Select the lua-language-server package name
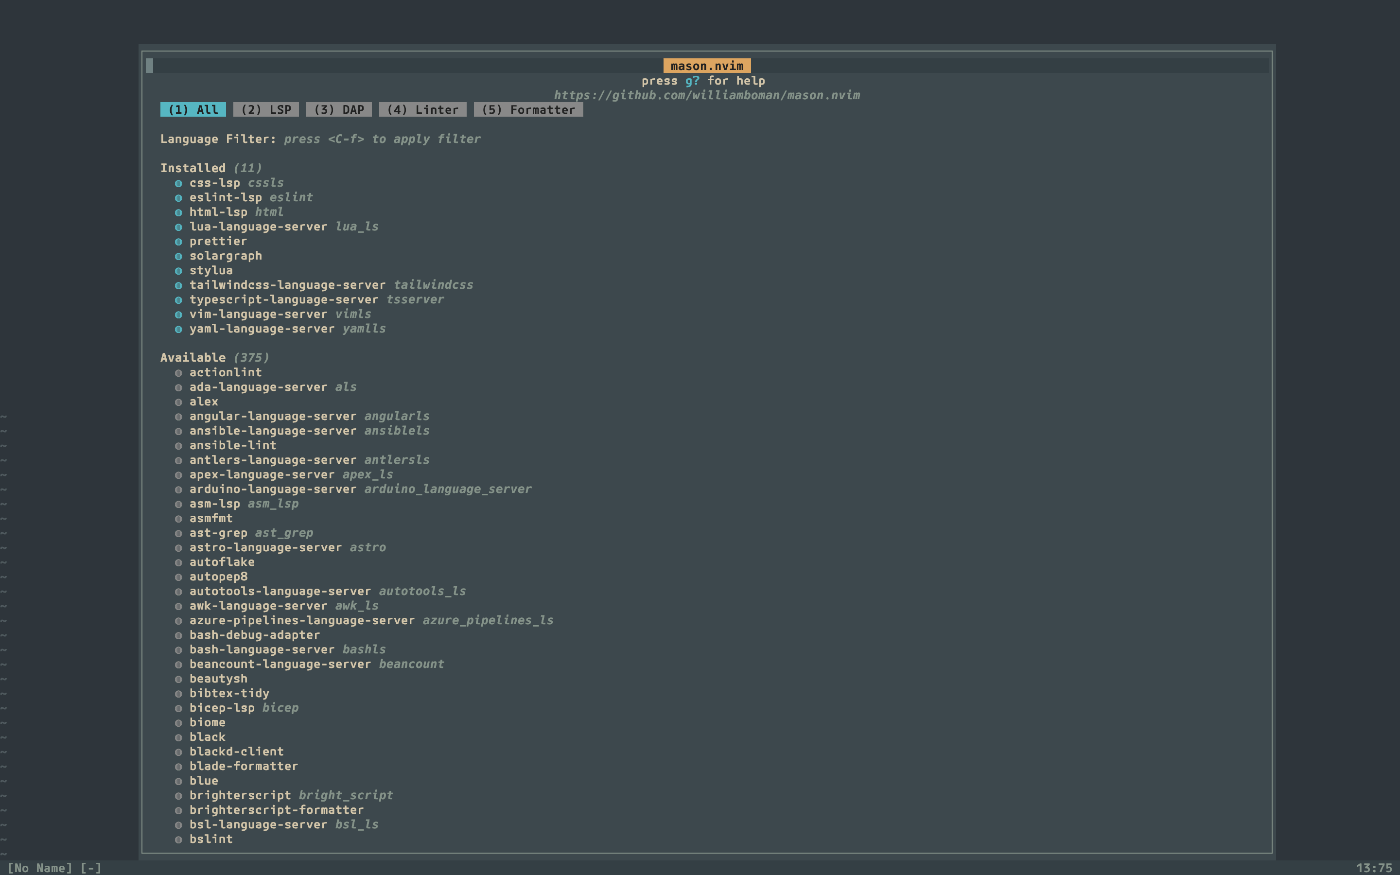This screenshot has width=1400, height=875. coord(258,226)
